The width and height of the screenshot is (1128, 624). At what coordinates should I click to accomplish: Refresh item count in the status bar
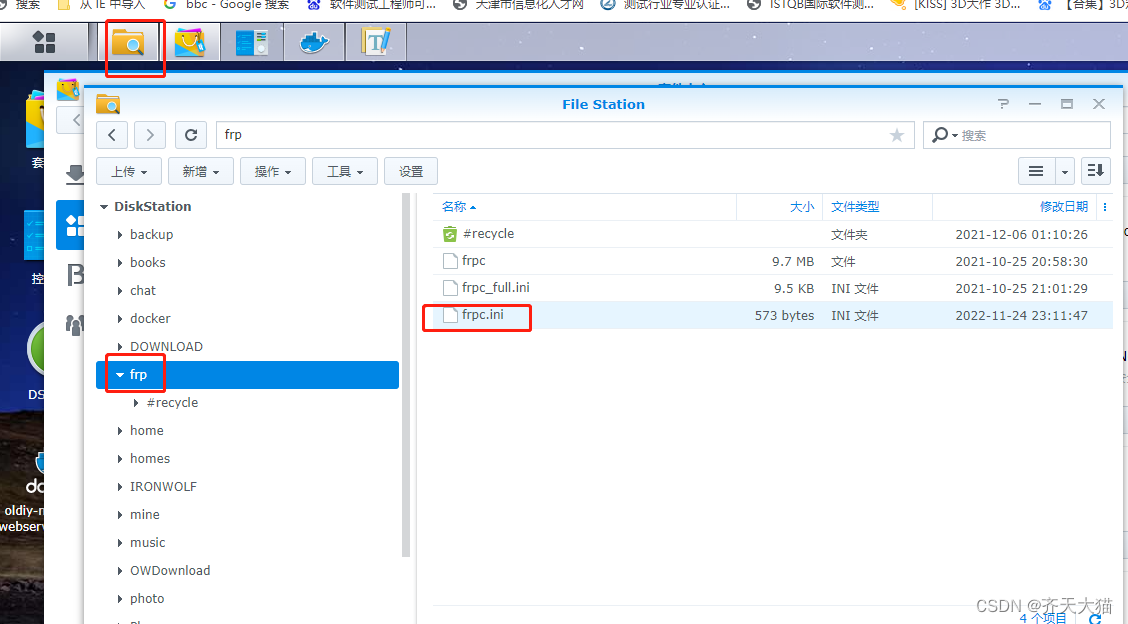click(x=1095, y=618)
